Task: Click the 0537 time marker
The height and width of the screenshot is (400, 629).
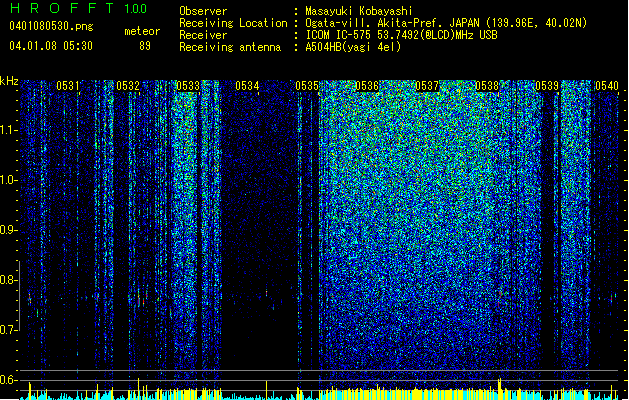Action: click(427, 86)
